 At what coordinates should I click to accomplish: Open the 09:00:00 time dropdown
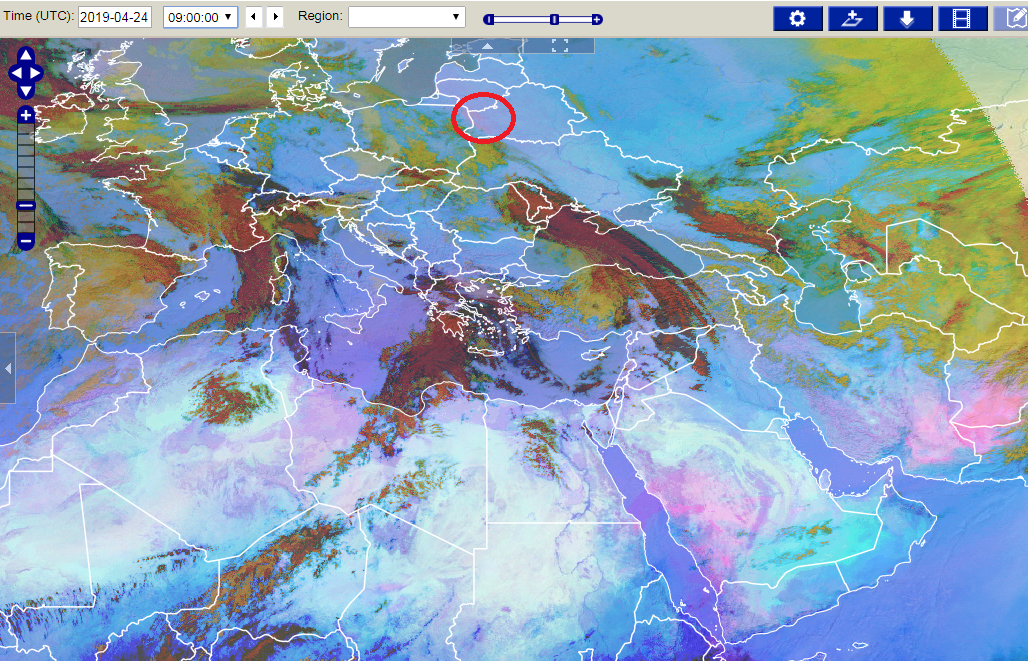click(x=200, y=17)
